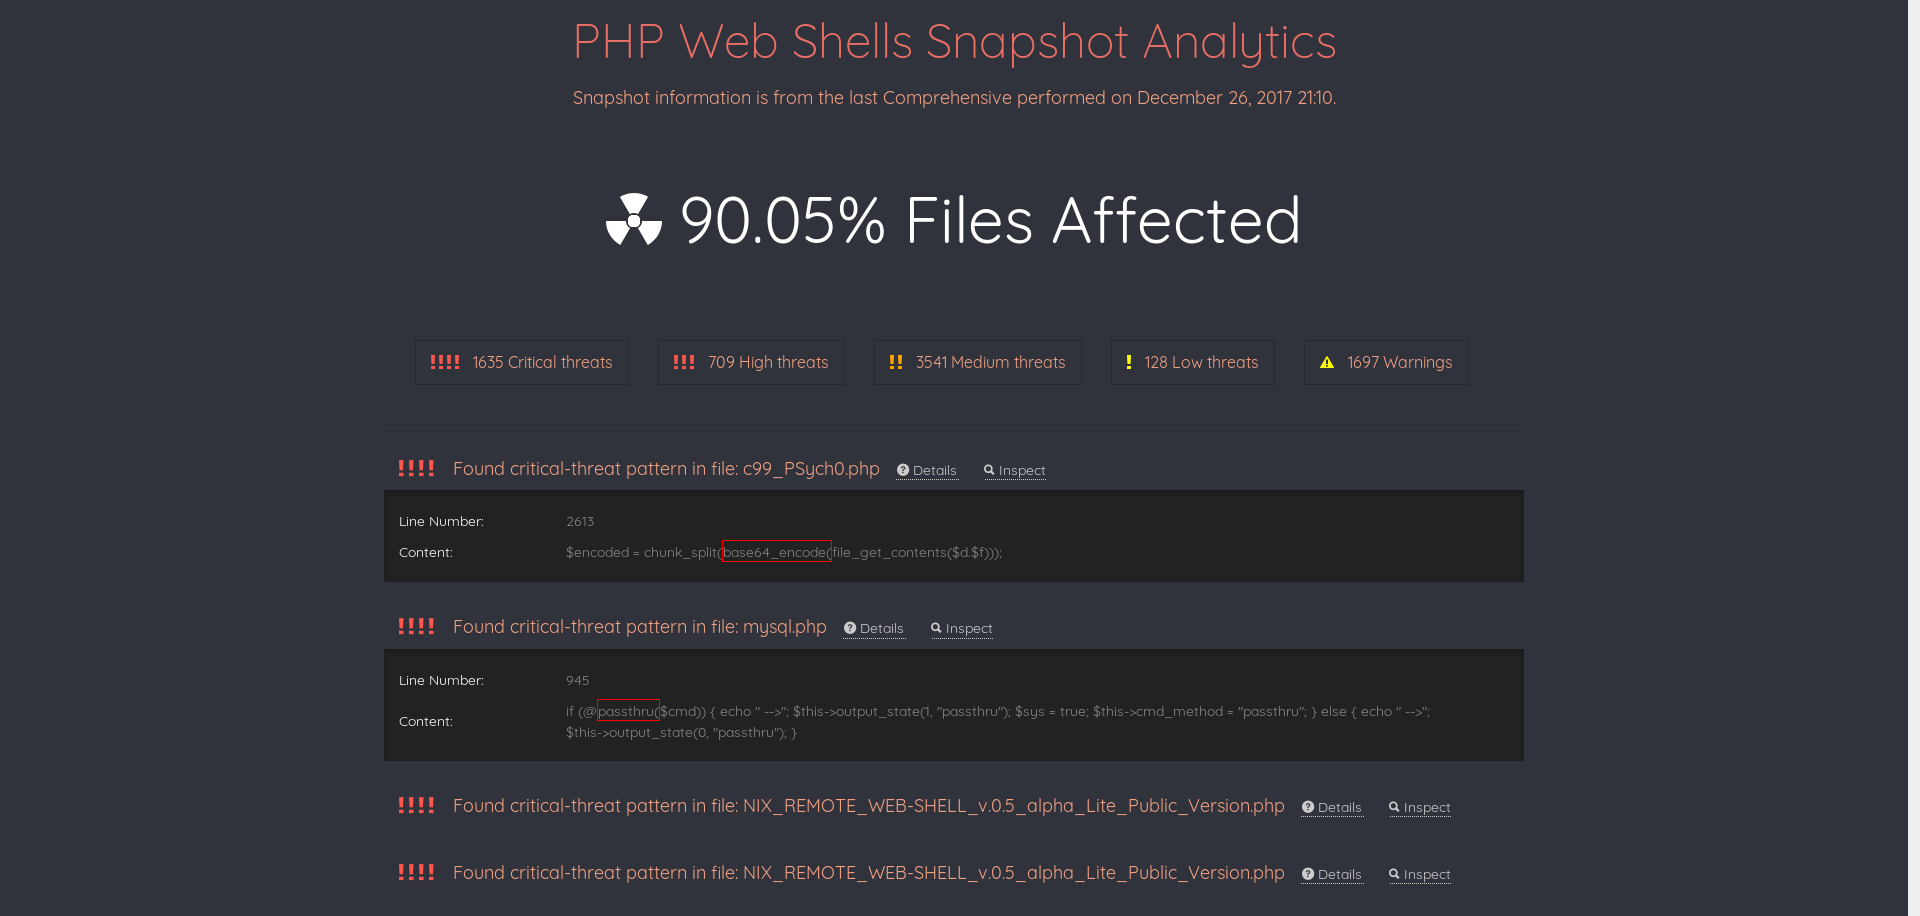Image resolution: width=1920 pixels, height=916 pixels.
Task: Collapse the mysql.php critical-threat entry title
Action: 640,627
